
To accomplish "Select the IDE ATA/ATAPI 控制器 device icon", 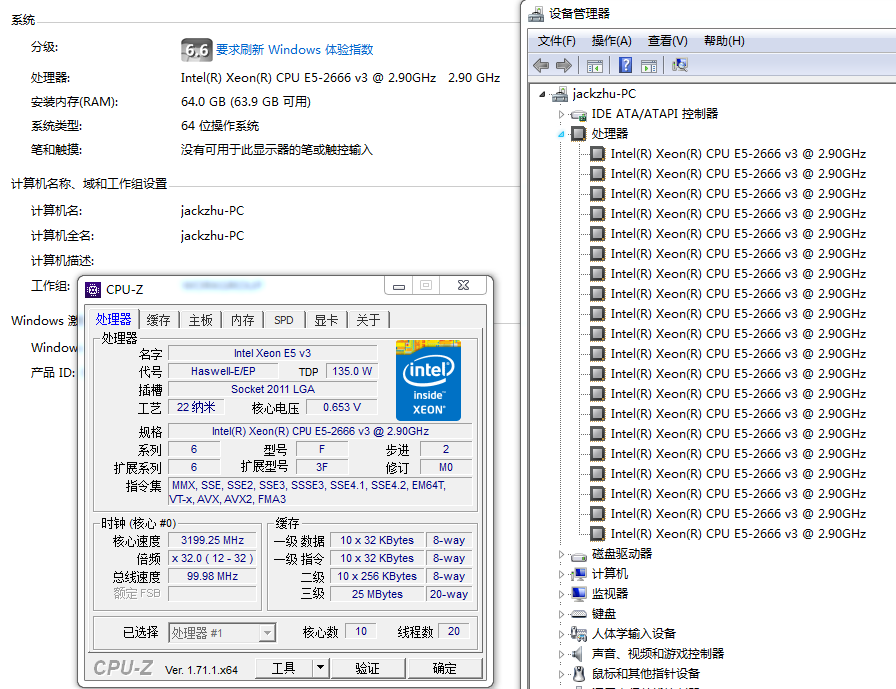I will pos(579,114).
